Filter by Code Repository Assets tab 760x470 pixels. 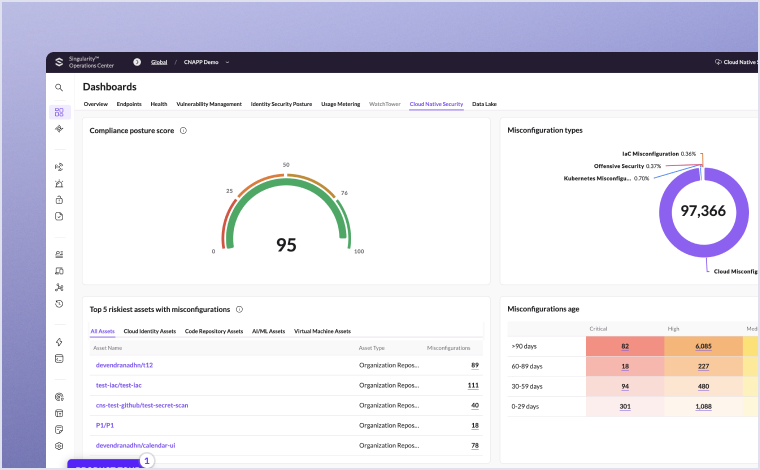pos(214,331)
